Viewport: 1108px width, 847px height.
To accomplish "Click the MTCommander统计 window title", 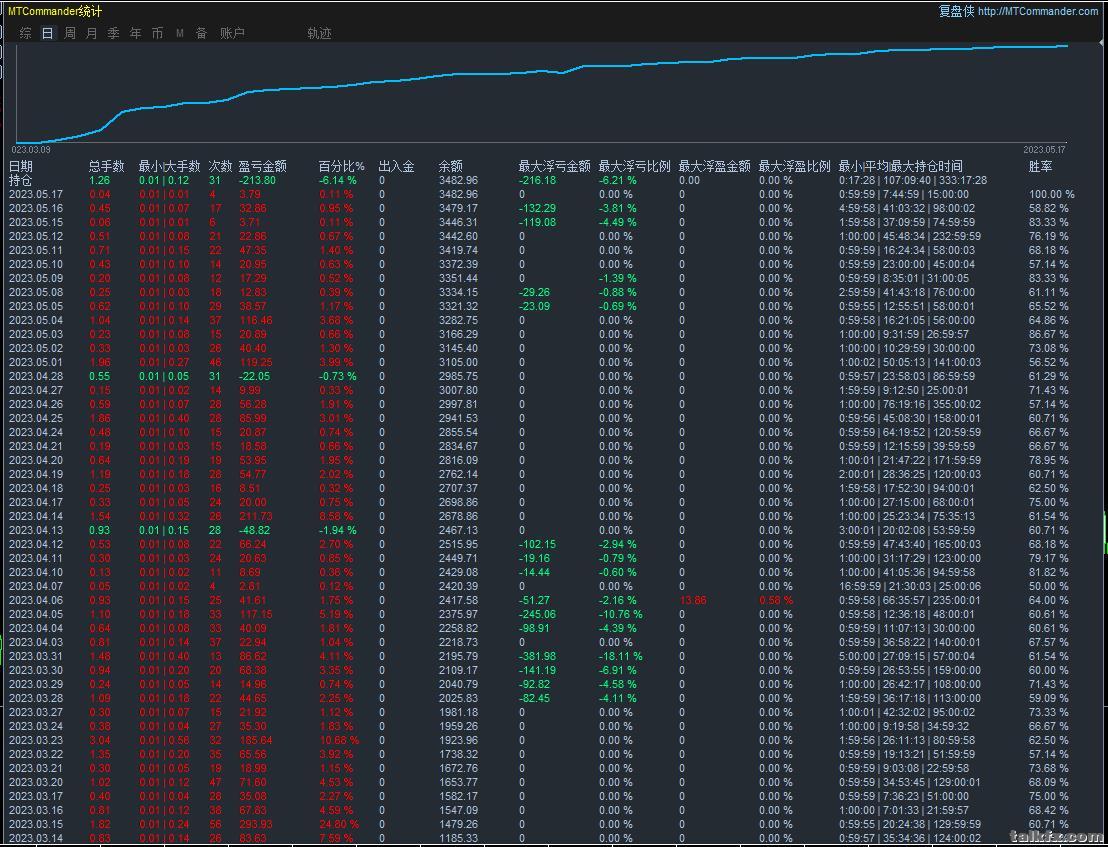I will point(54,11).
